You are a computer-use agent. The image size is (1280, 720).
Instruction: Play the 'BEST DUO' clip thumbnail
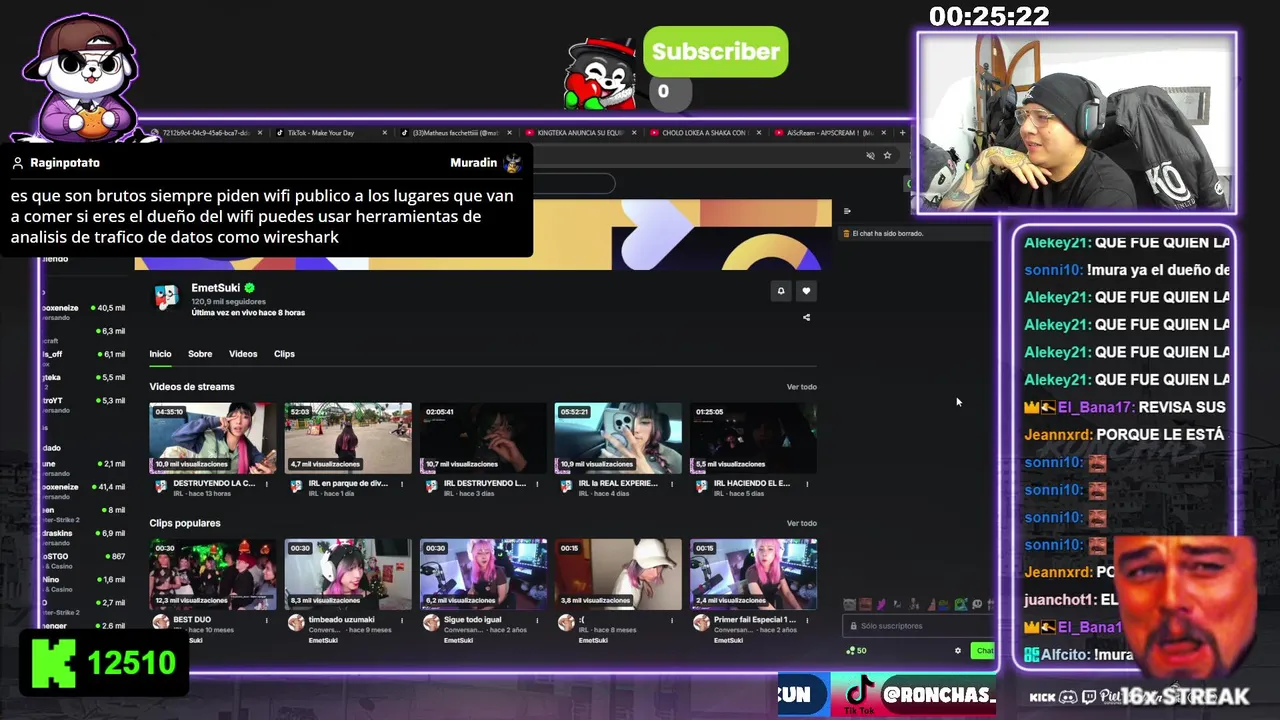coord(213,574)
